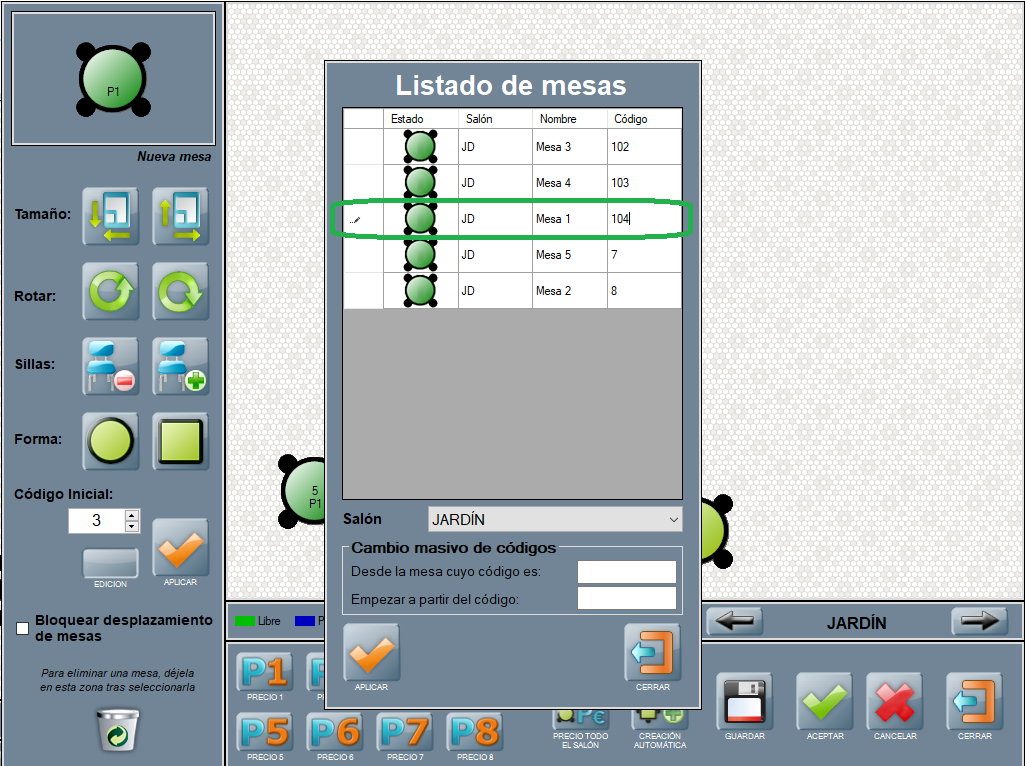Select the P6 price level button
This screenshot has height=766, width=1025.
coord(334,732)
